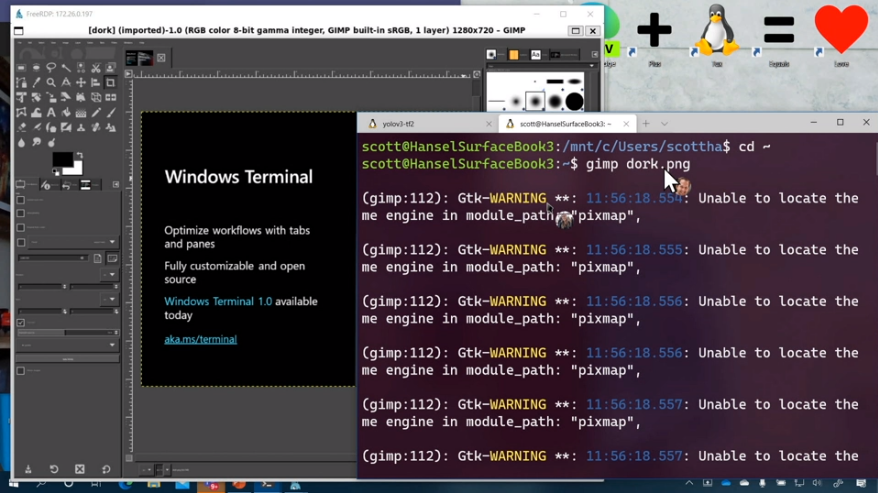Image resolution: width=878 pixels, height=493 pixels.
Task: Select the Dodge/Burn tool
Action: pyautogui.click(x=51, y=142)
